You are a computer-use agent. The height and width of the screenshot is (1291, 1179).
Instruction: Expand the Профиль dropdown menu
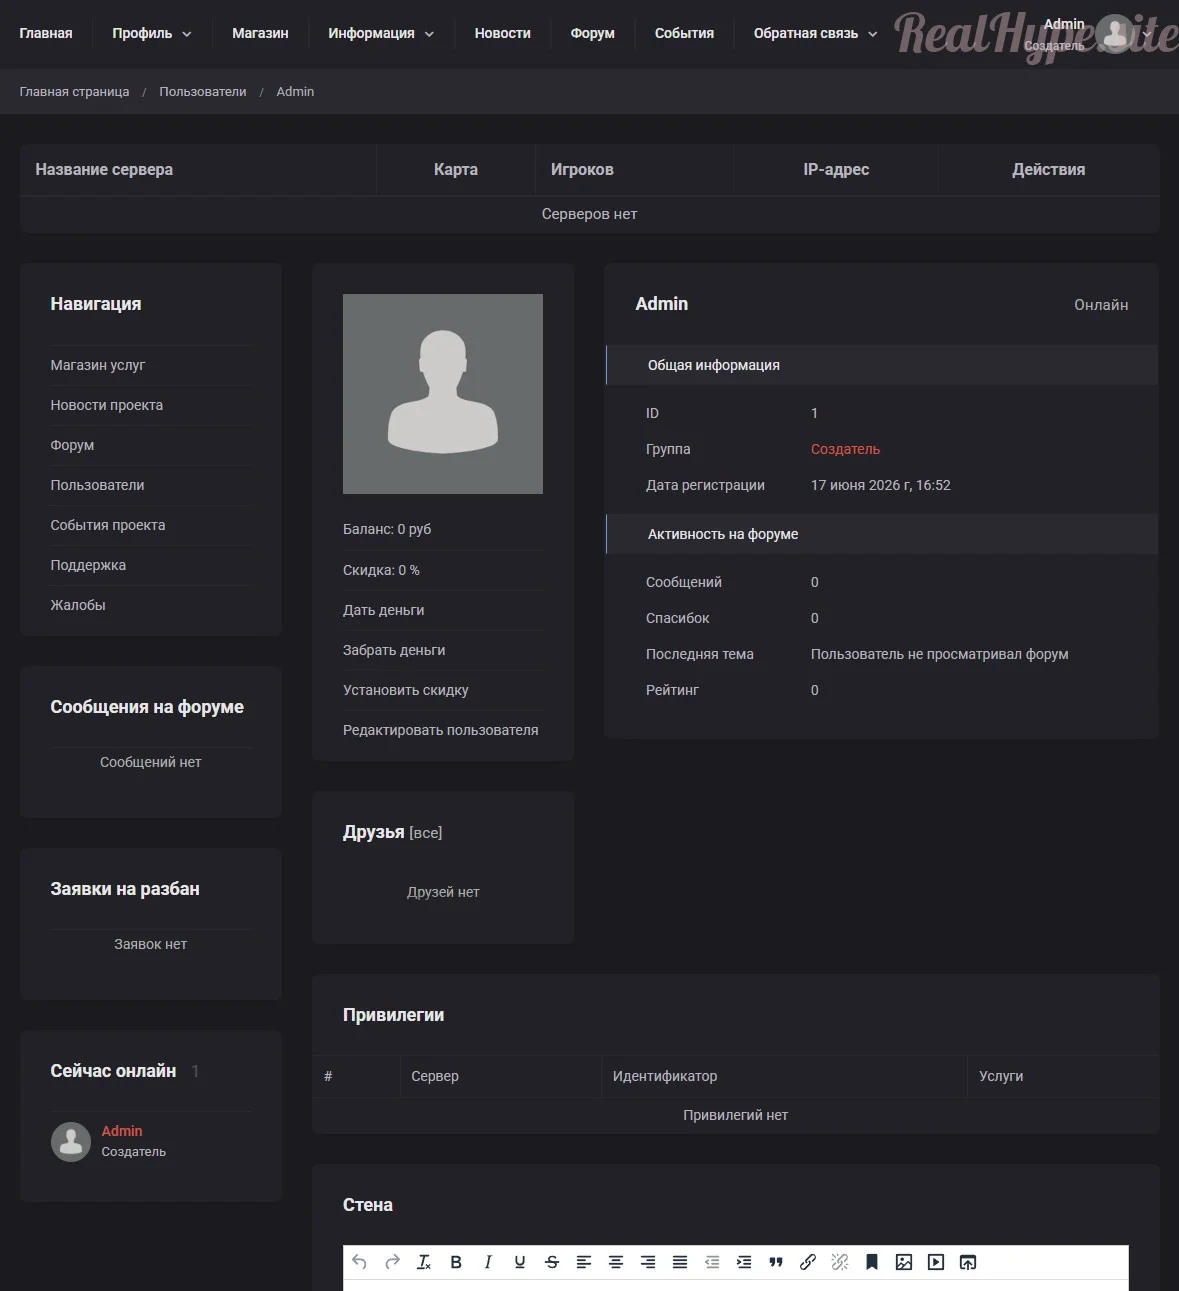point(152,33)
